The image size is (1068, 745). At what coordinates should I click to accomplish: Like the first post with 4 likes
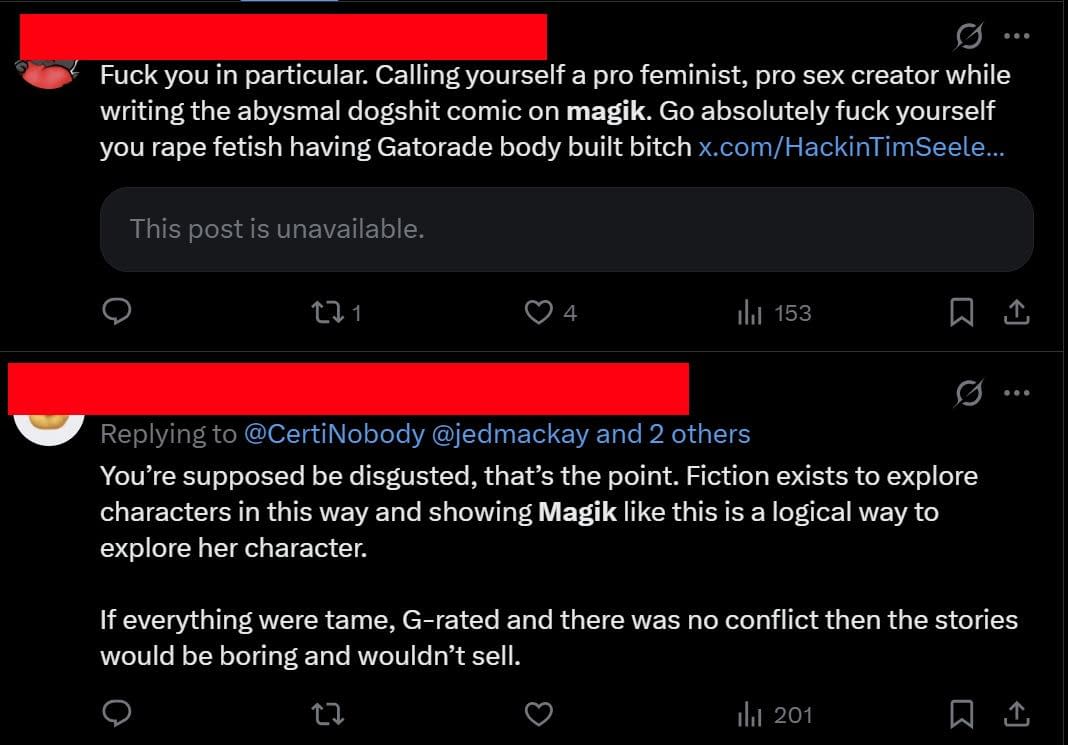coord(539,313)
